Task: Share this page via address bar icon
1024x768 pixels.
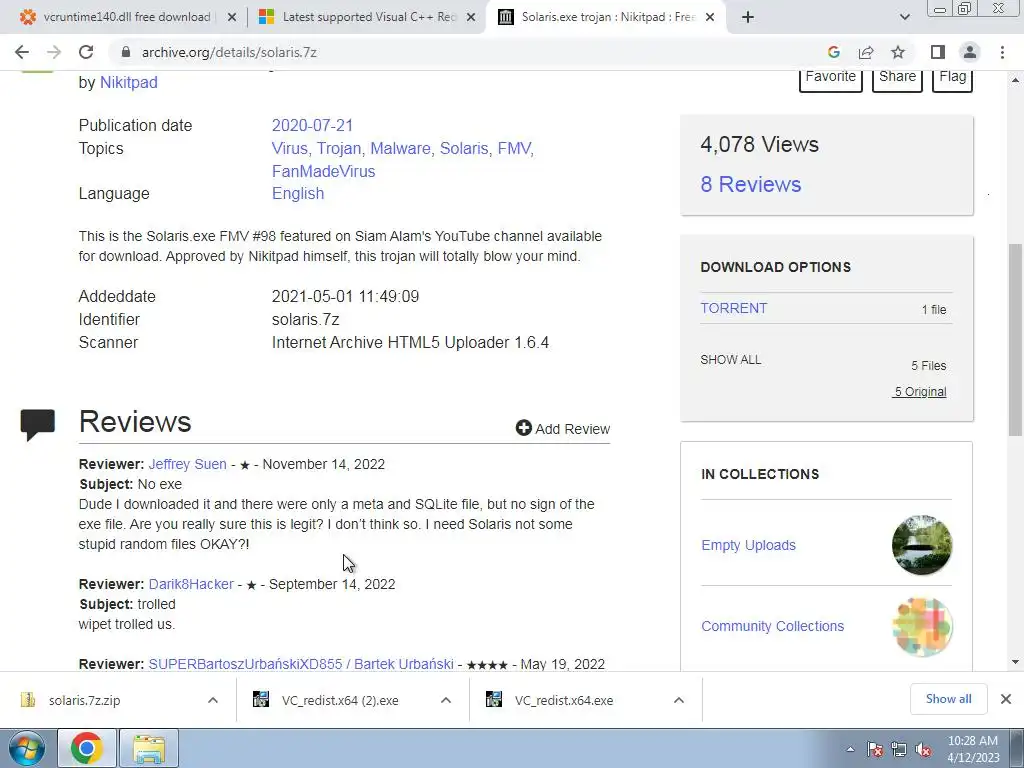Action: pyautogui.click(x=866, y=52)
